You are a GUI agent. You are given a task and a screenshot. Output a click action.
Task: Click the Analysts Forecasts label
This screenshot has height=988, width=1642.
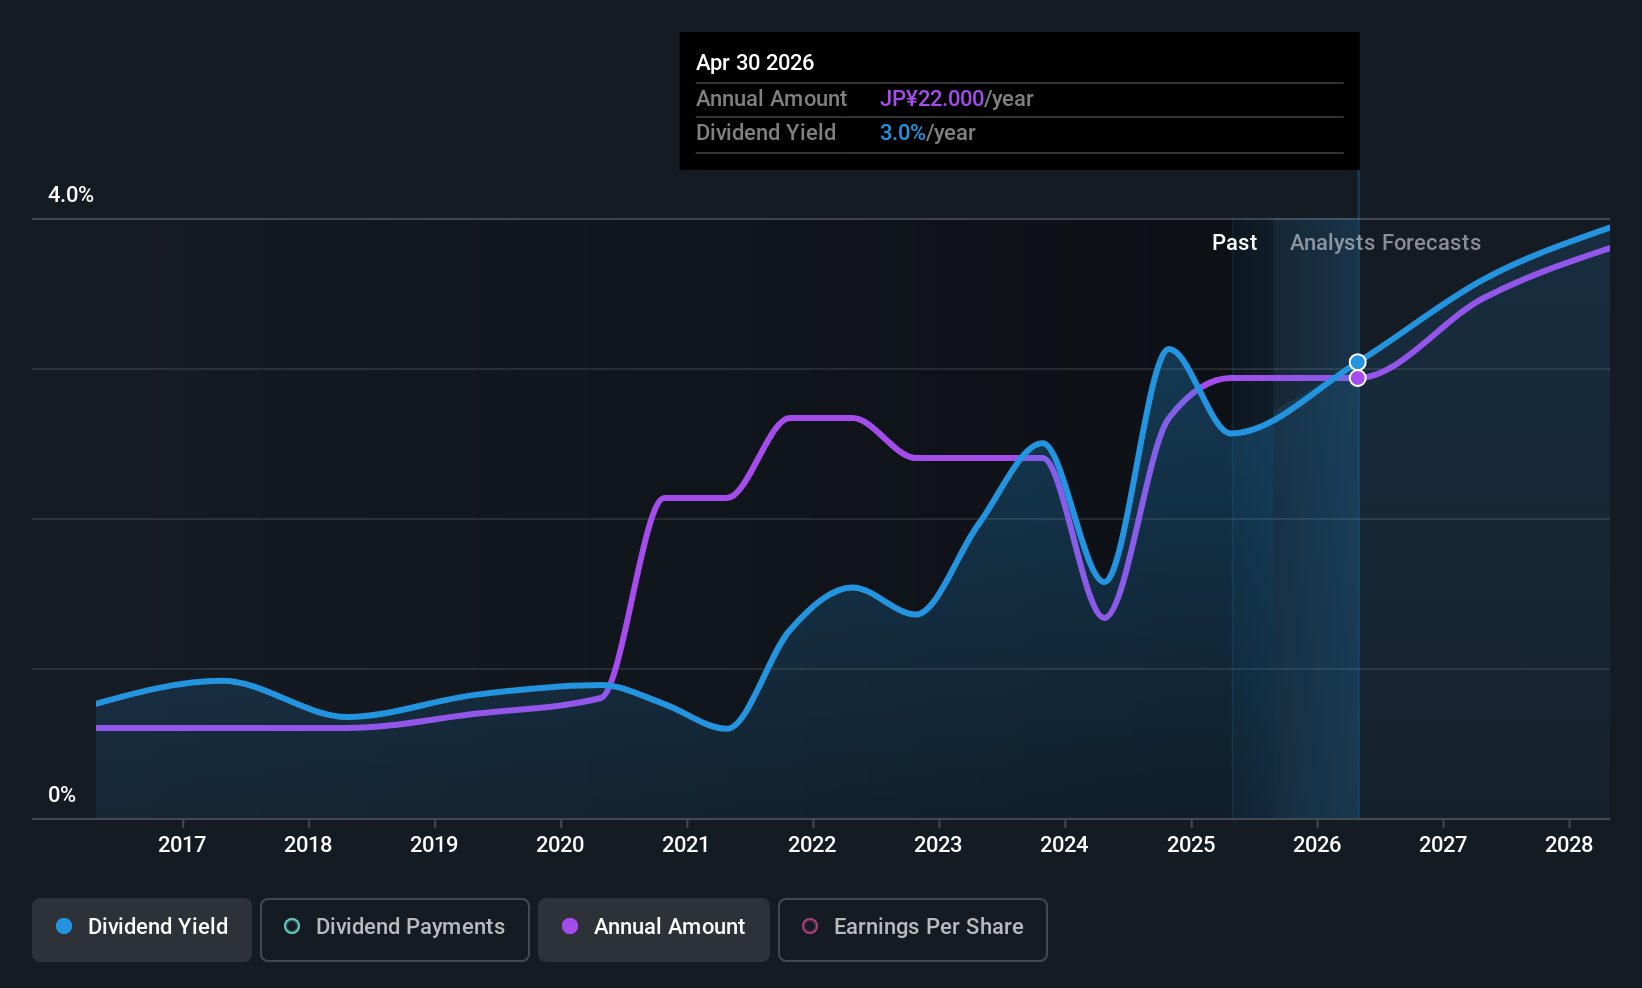coord(1385,243)
